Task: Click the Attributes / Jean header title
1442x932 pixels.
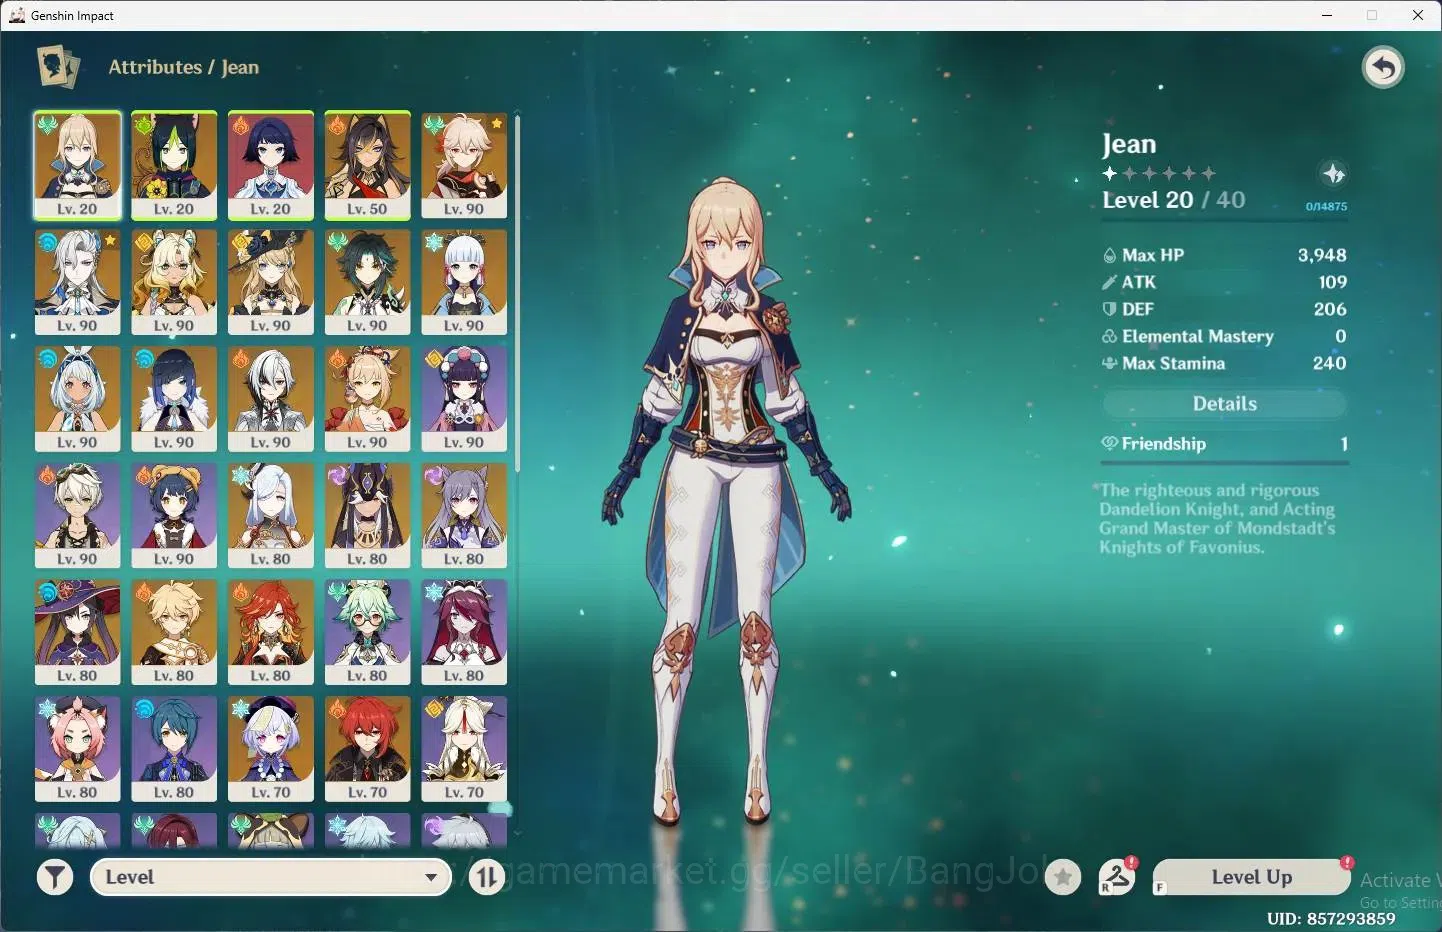Action: click(x=184, y=67)
